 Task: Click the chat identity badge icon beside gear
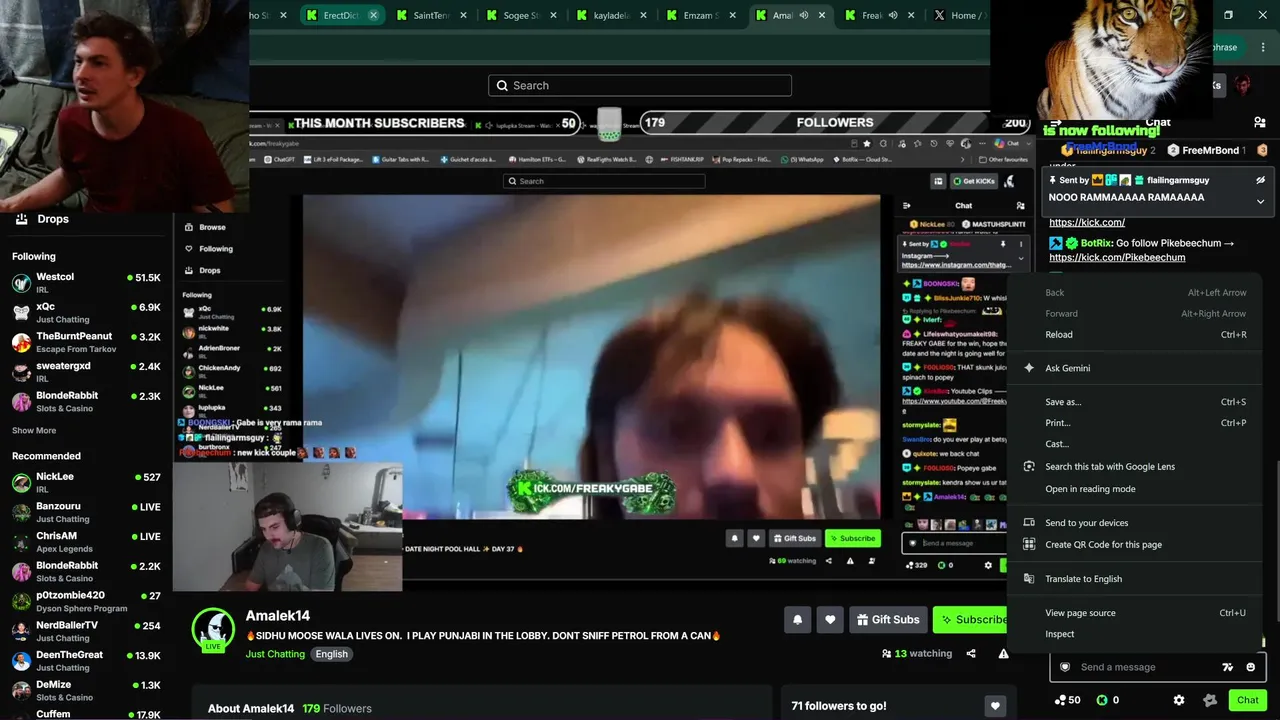pos(1210,700)
